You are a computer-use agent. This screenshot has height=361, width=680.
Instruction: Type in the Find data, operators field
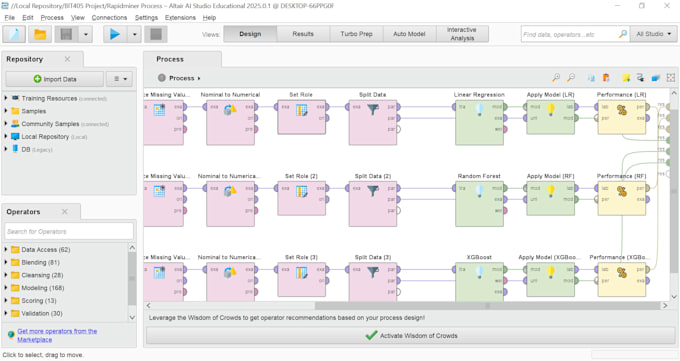(x=569, y=34)
